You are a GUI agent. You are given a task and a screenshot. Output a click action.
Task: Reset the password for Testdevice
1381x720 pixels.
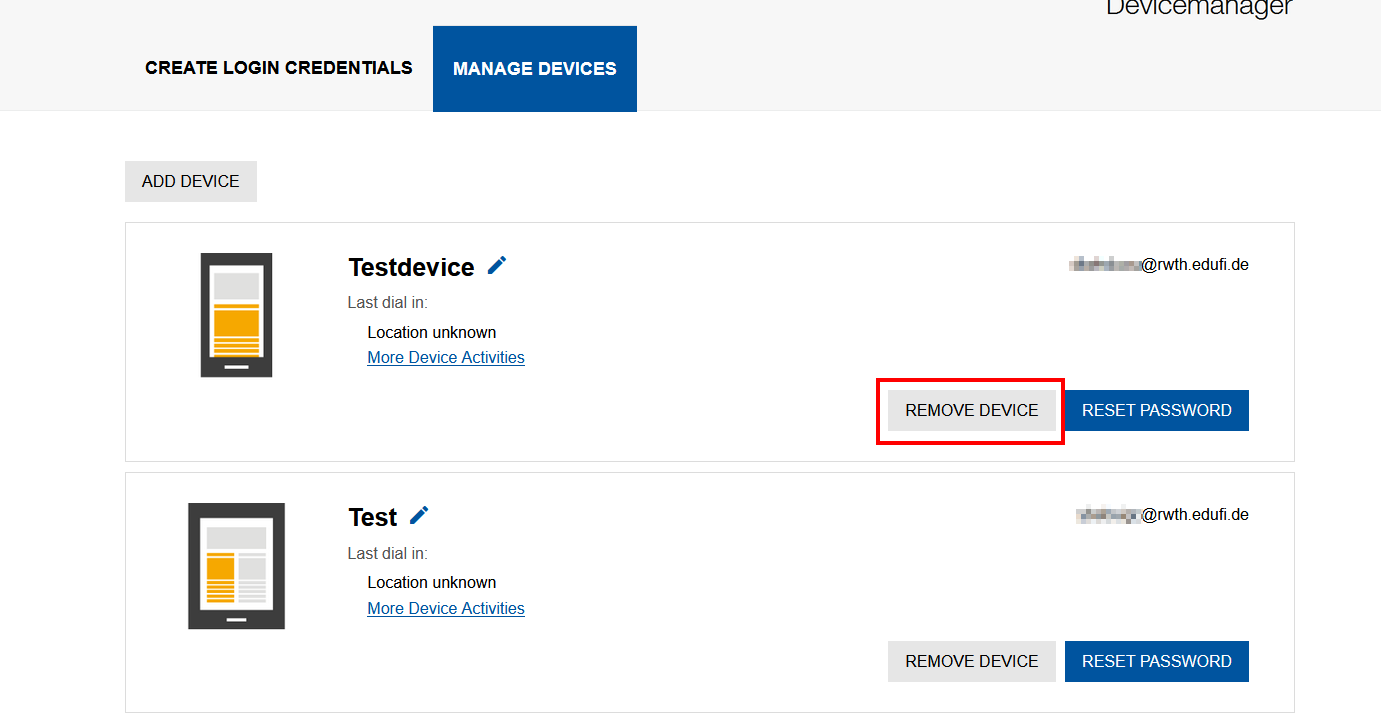coord(1156,410)
